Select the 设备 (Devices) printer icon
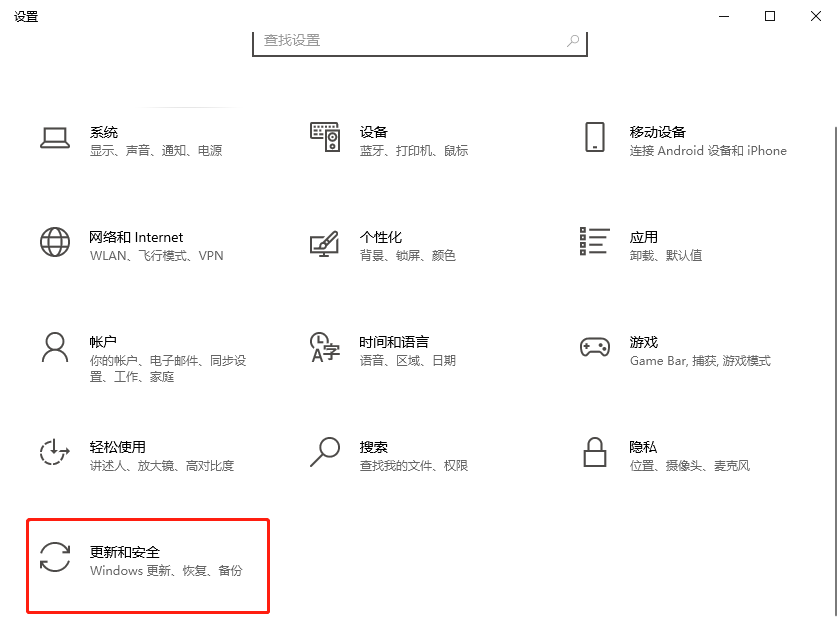 click(x=324, y=138)
